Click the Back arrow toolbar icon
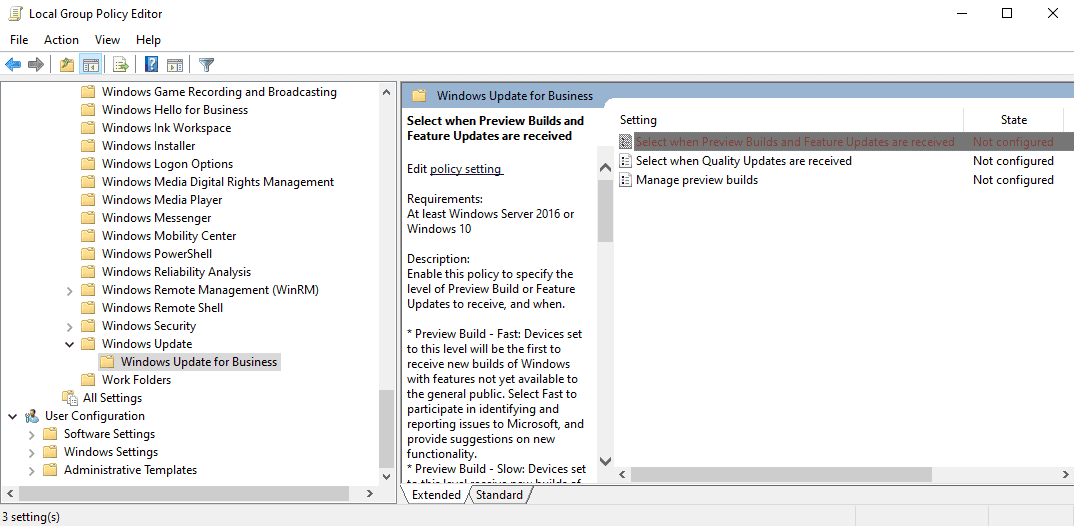Viewport: 1074px width, 526px height. [x=13, y=65]
